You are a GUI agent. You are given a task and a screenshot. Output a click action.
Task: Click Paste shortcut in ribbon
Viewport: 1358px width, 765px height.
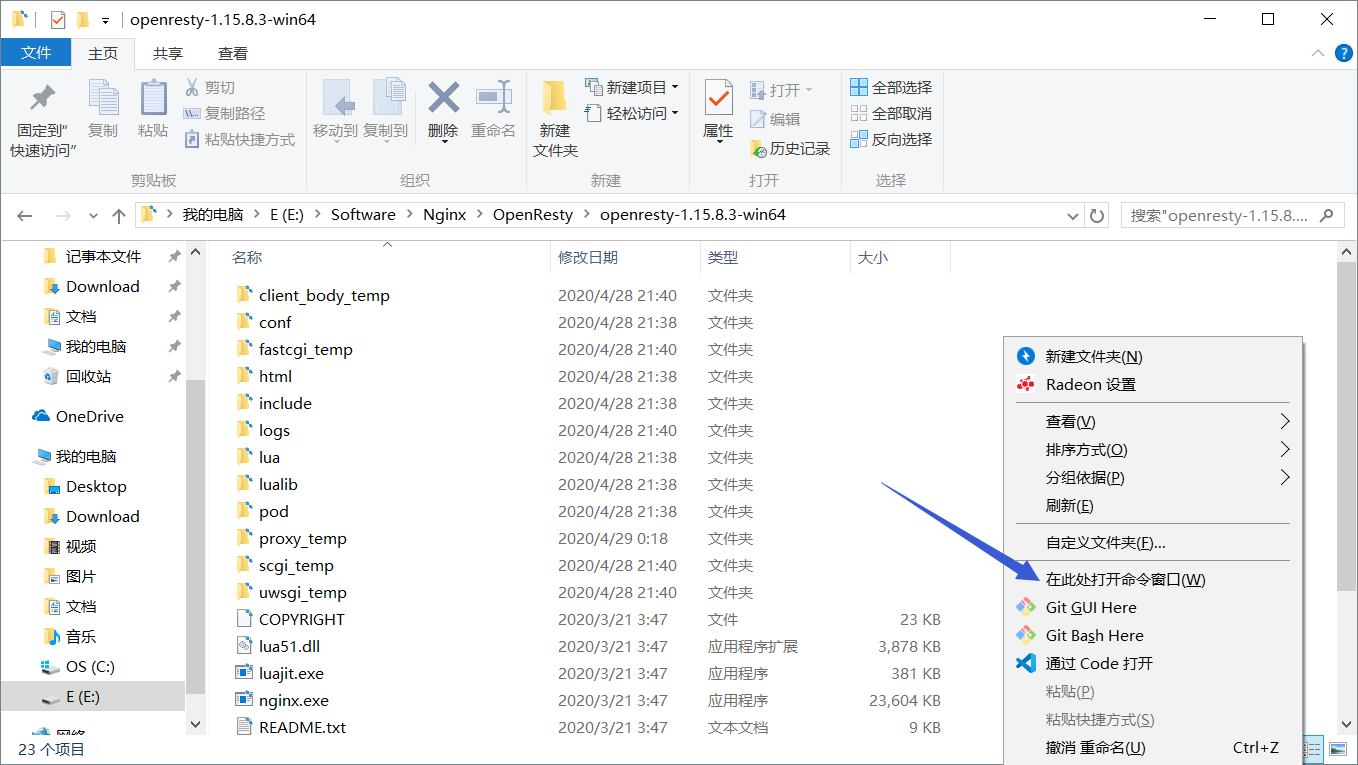click(240, 140)
